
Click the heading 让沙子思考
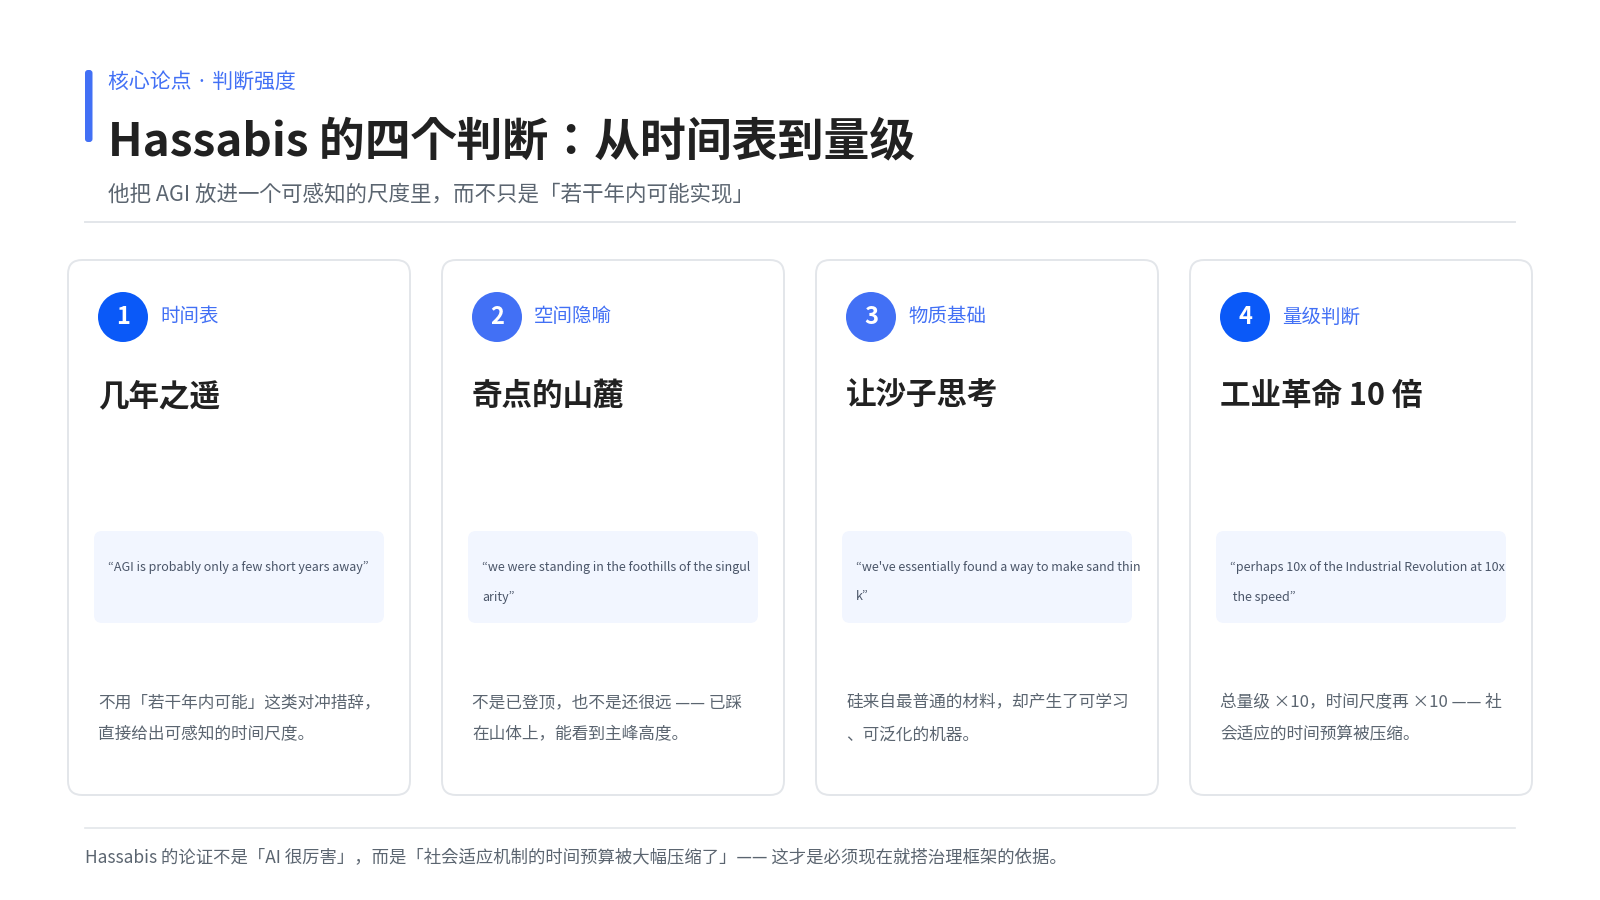[x=921, y=393]
